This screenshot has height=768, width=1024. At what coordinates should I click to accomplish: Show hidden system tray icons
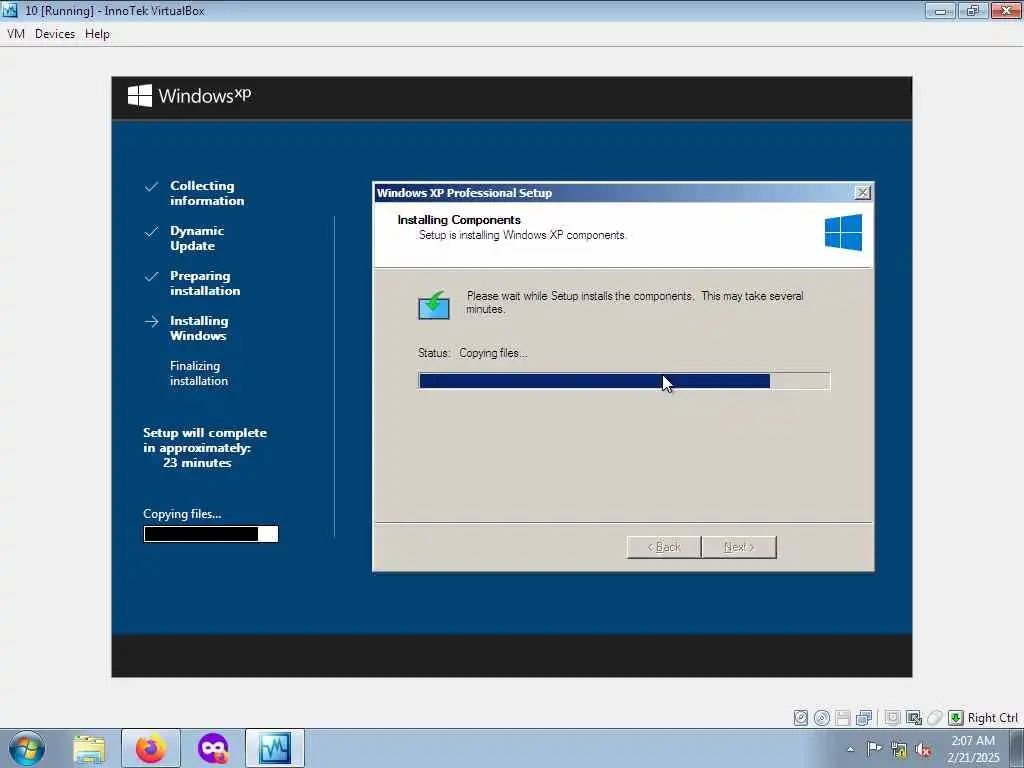coord(850,749)
